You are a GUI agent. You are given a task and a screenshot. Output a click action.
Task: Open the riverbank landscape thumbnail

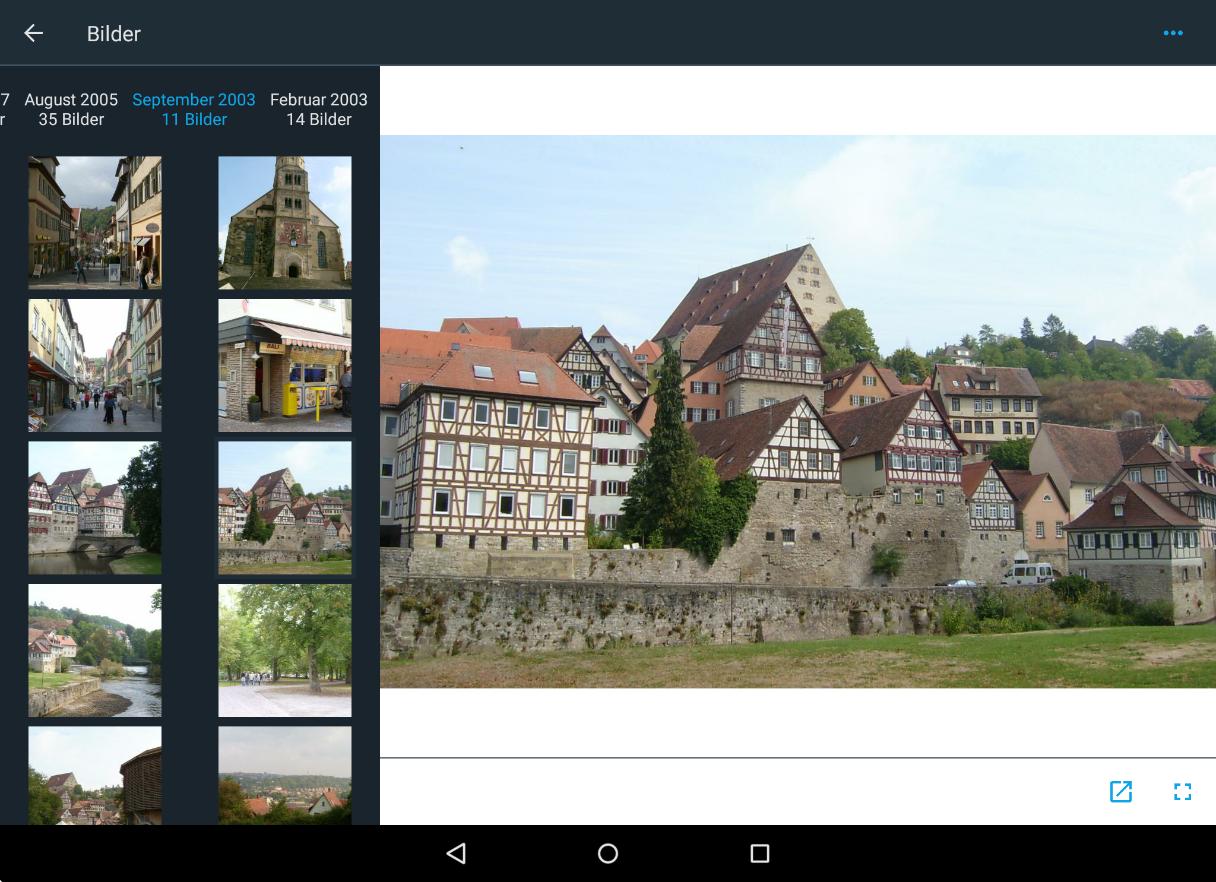[x=95, y=650]
